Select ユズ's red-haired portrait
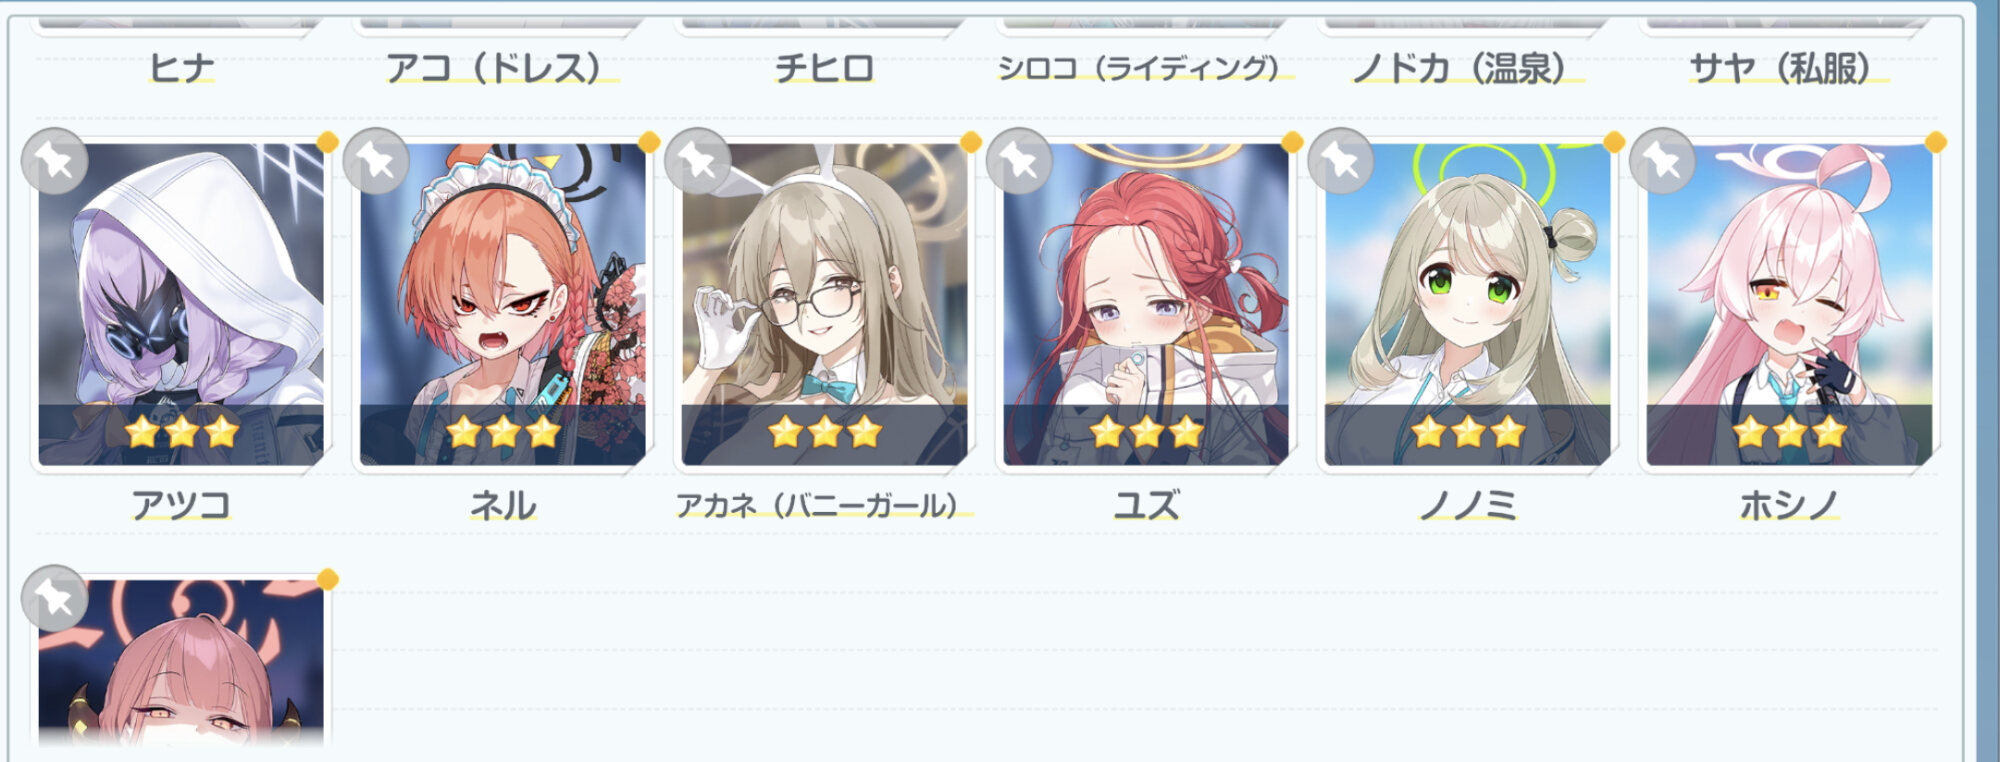 (x=1146, y=304)
